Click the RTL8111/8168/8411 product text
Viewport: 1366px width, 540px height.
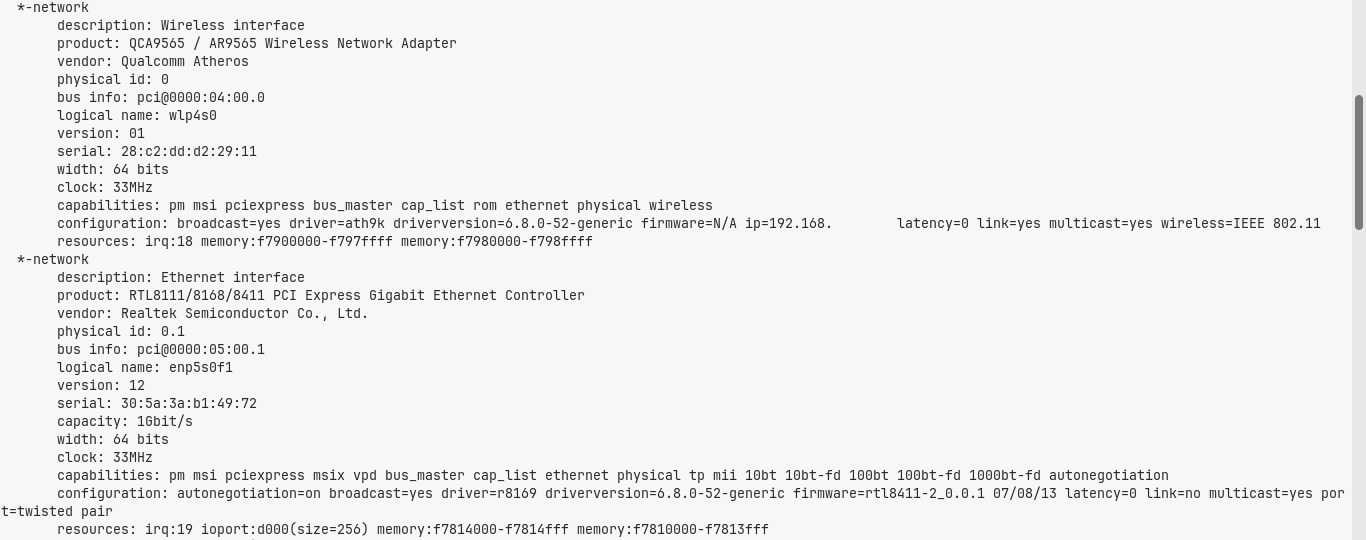[357, 296]
